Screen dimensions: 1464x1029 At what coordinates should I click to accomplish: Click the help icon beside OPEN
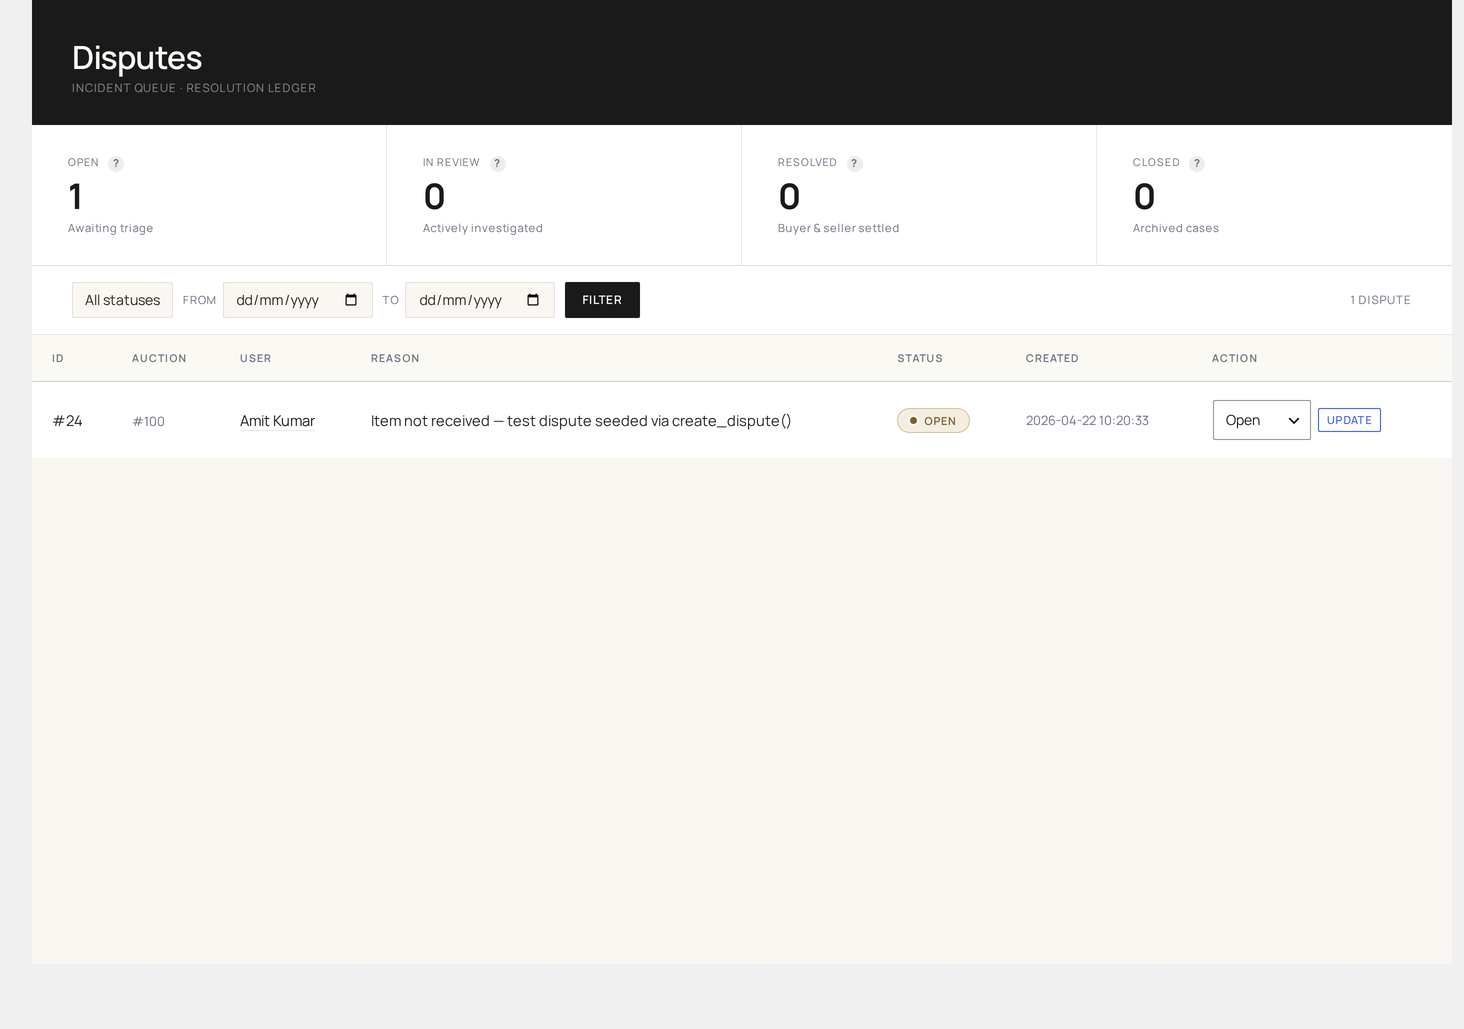(x=116, y=163)
